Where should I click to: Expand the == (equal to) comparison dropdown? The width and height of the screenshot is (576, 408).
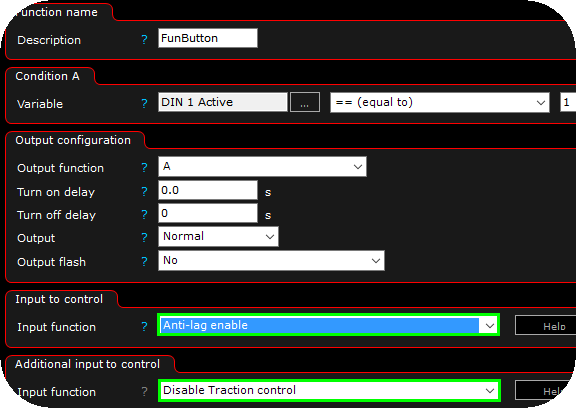[440, 102]
